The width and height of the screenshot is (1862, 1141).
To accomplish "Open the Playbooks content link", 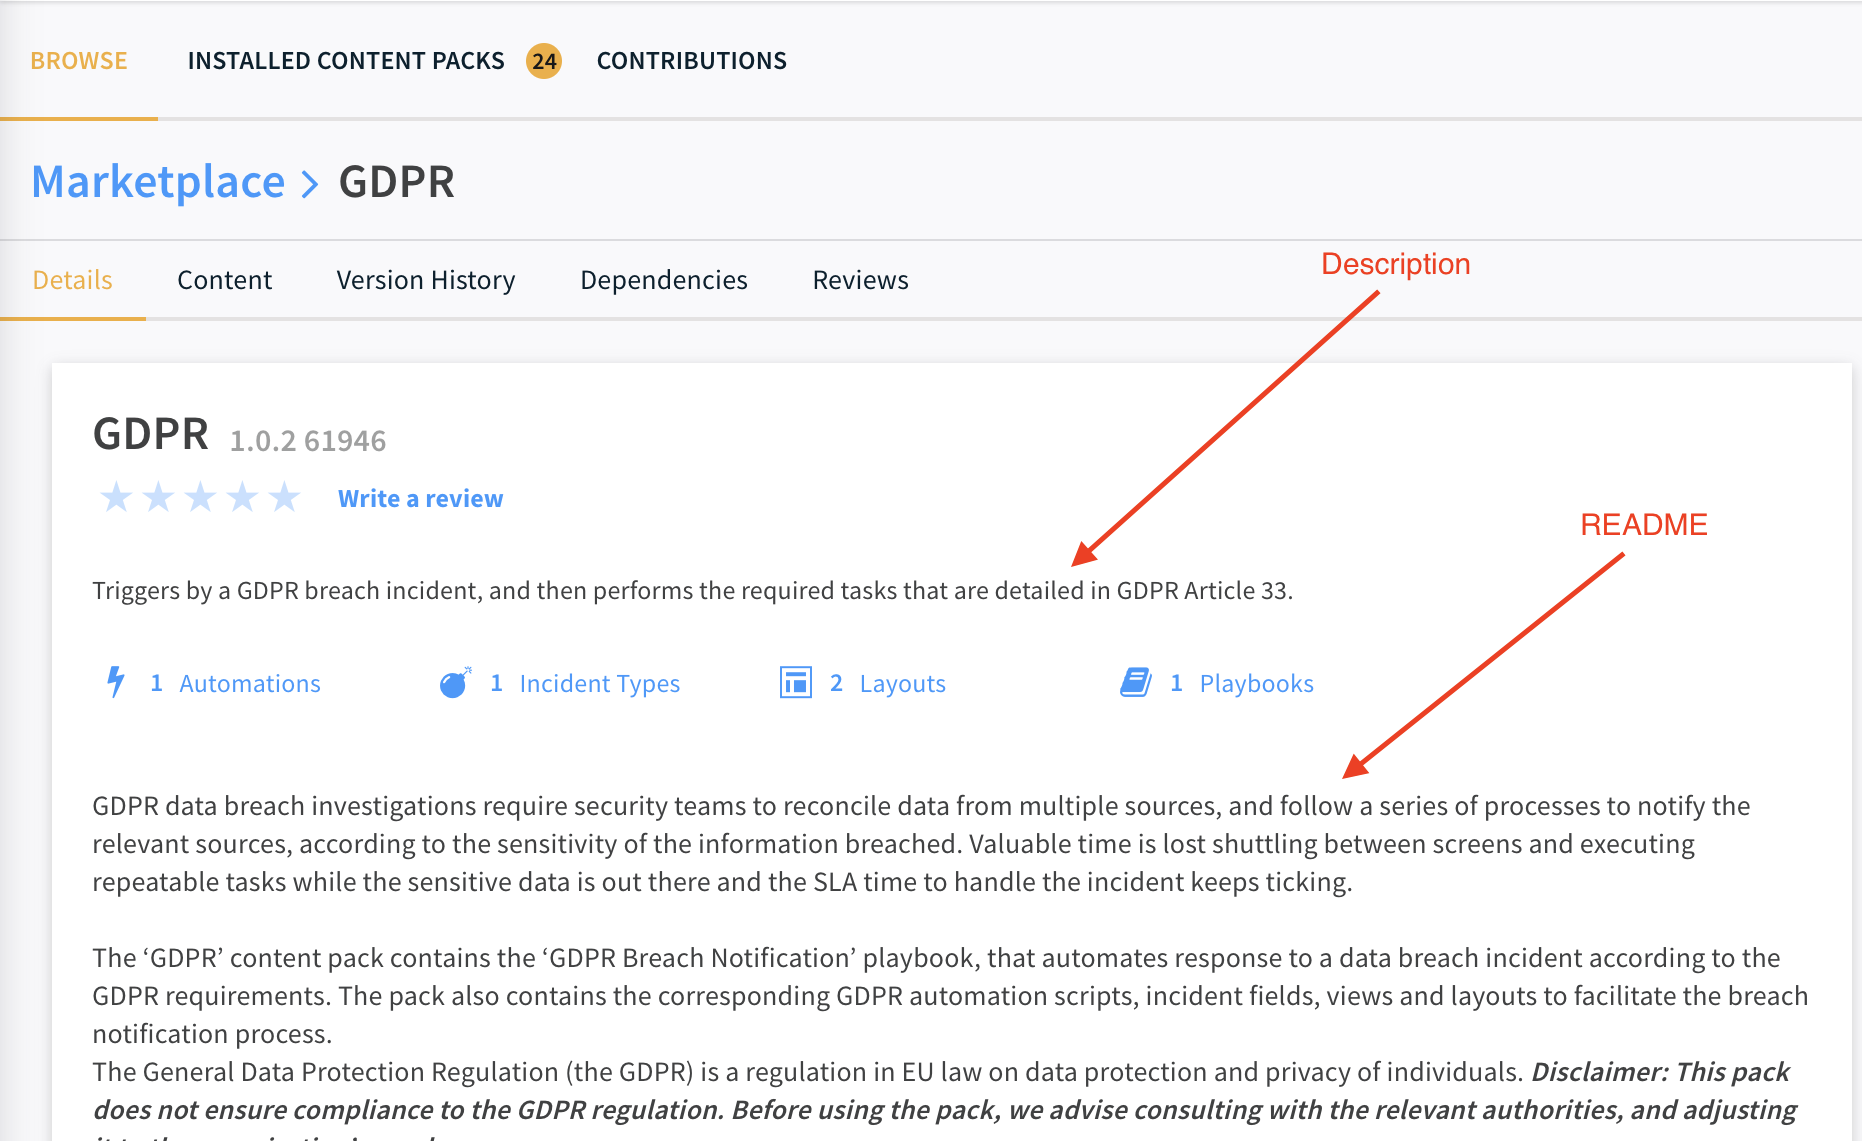I will coord(1256,684).
